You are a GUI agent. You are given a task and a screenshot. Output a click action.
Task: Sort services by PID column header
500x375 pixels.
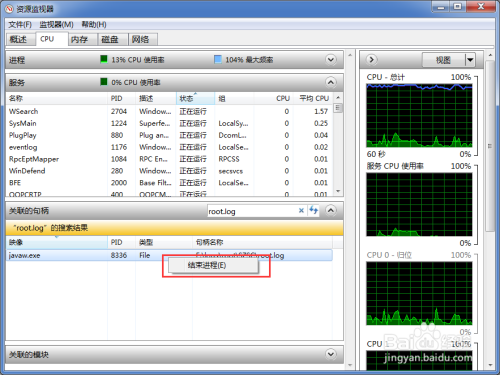pos(122,98)
